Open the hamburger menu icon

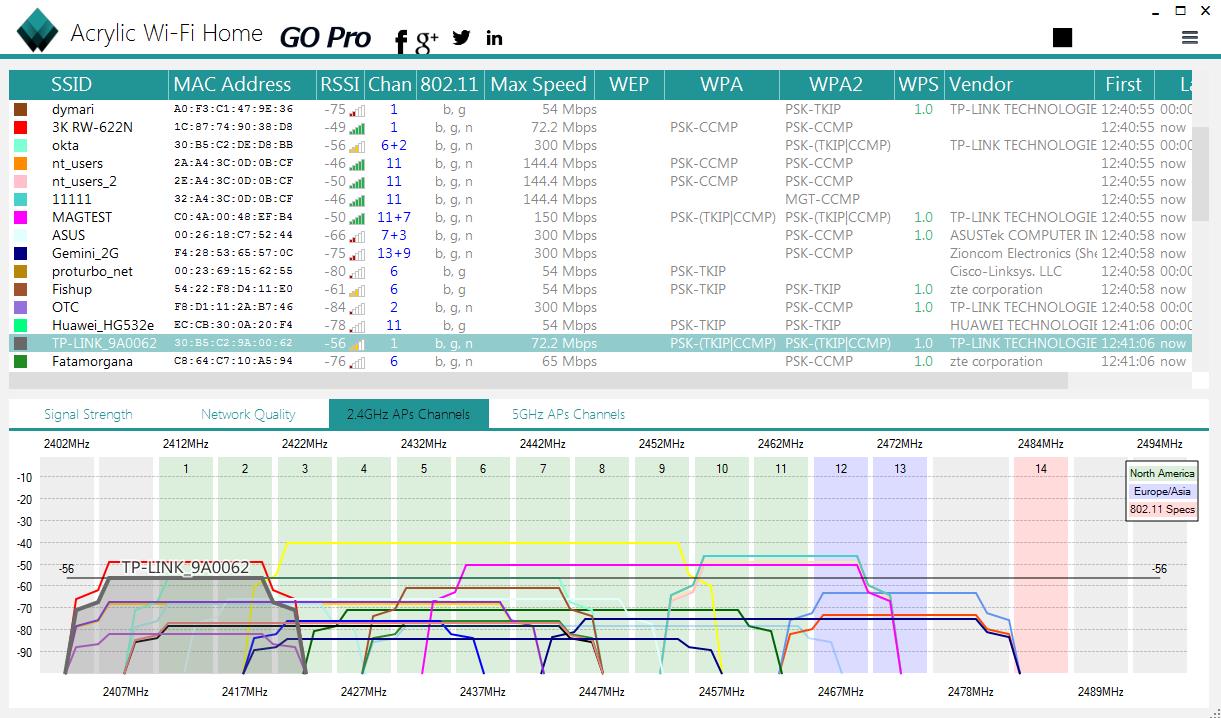click(x=1189, y=38)
